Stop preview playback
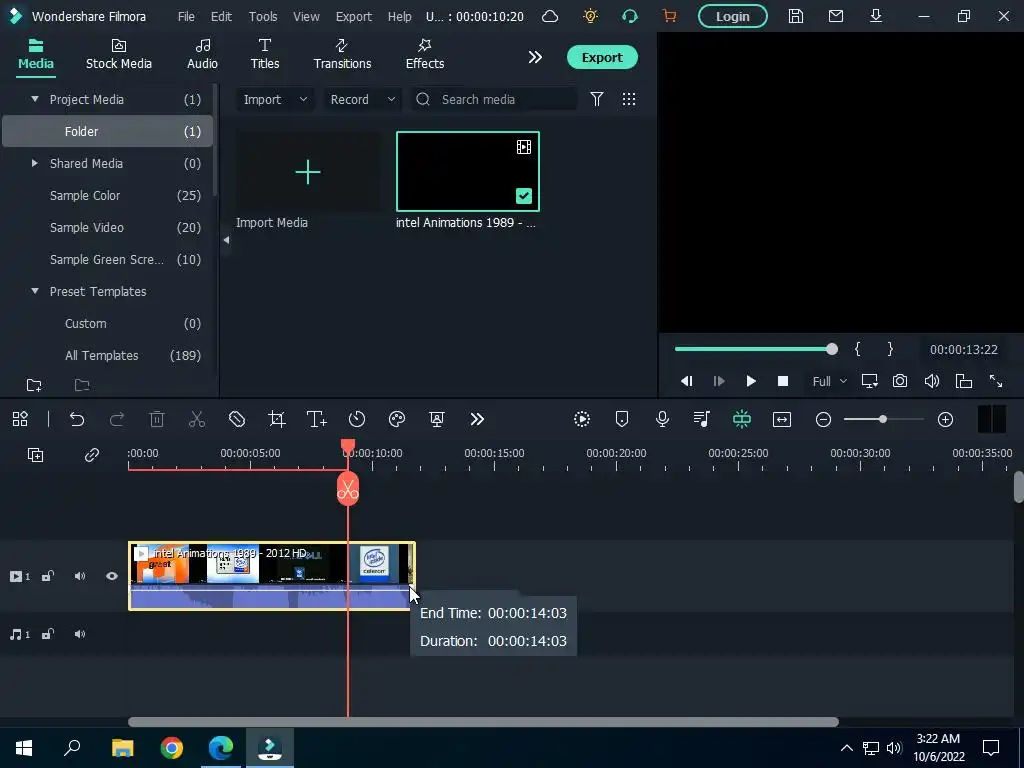The image size is (1024, 768). click(x=782, y=381)
